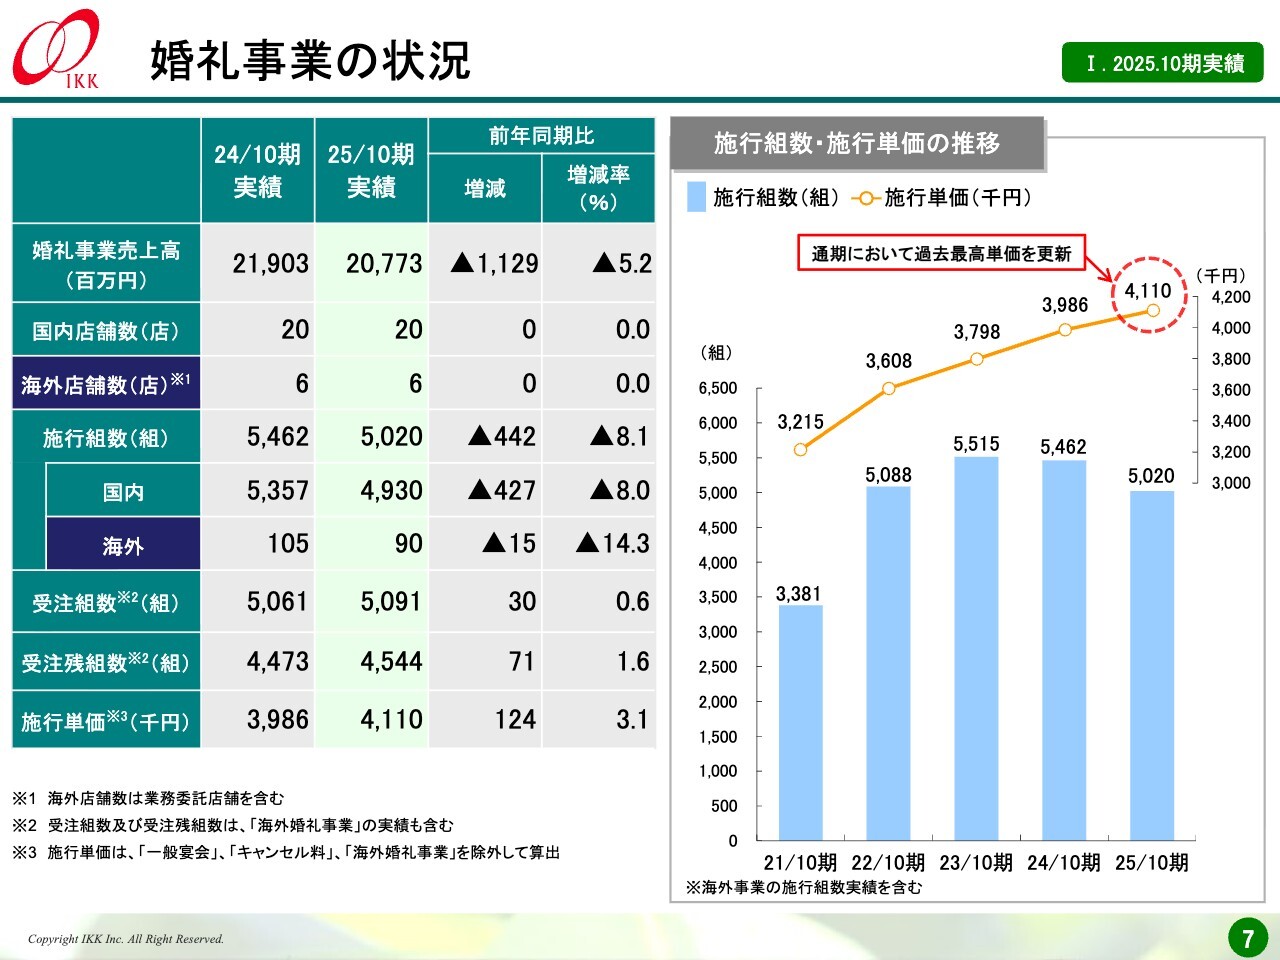
Task: Select the 施行組数・施行単価の推移 chart title tab
Action: click(x=857, y=144)
